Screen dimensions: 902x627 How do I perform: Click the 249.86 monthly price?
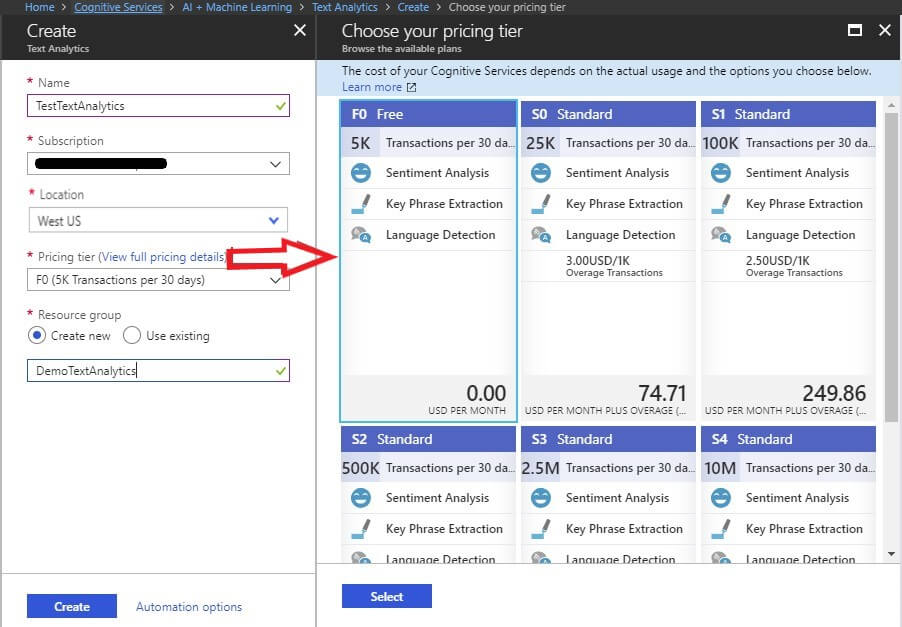click(x=834, y=393)
